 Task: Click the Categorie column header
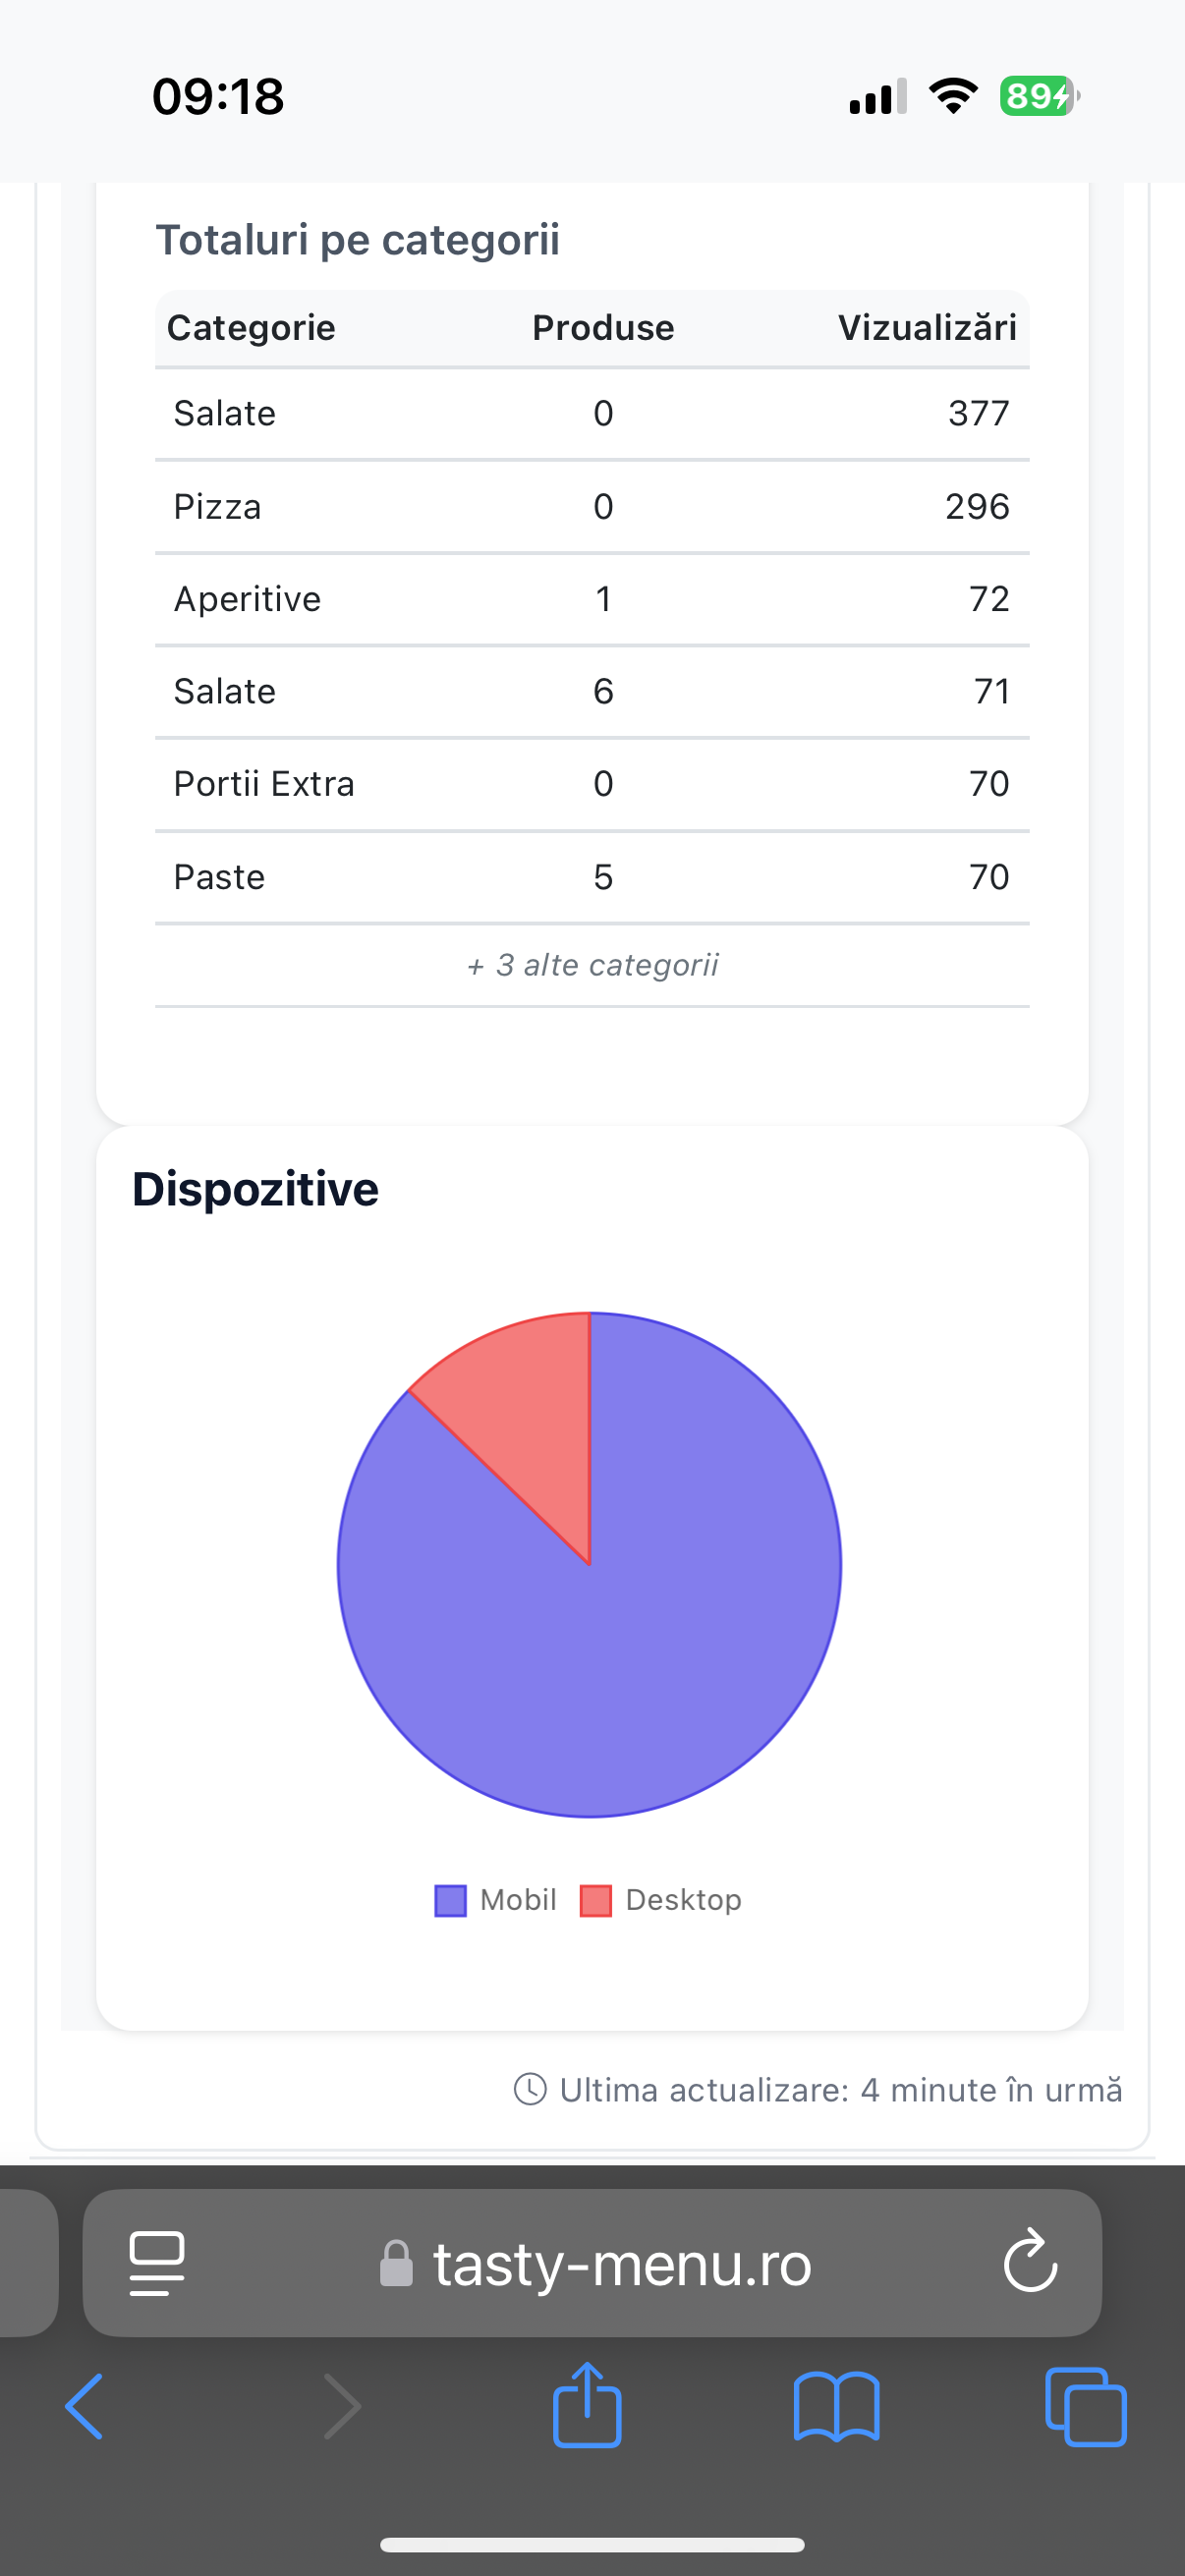[x=251, y=328]
